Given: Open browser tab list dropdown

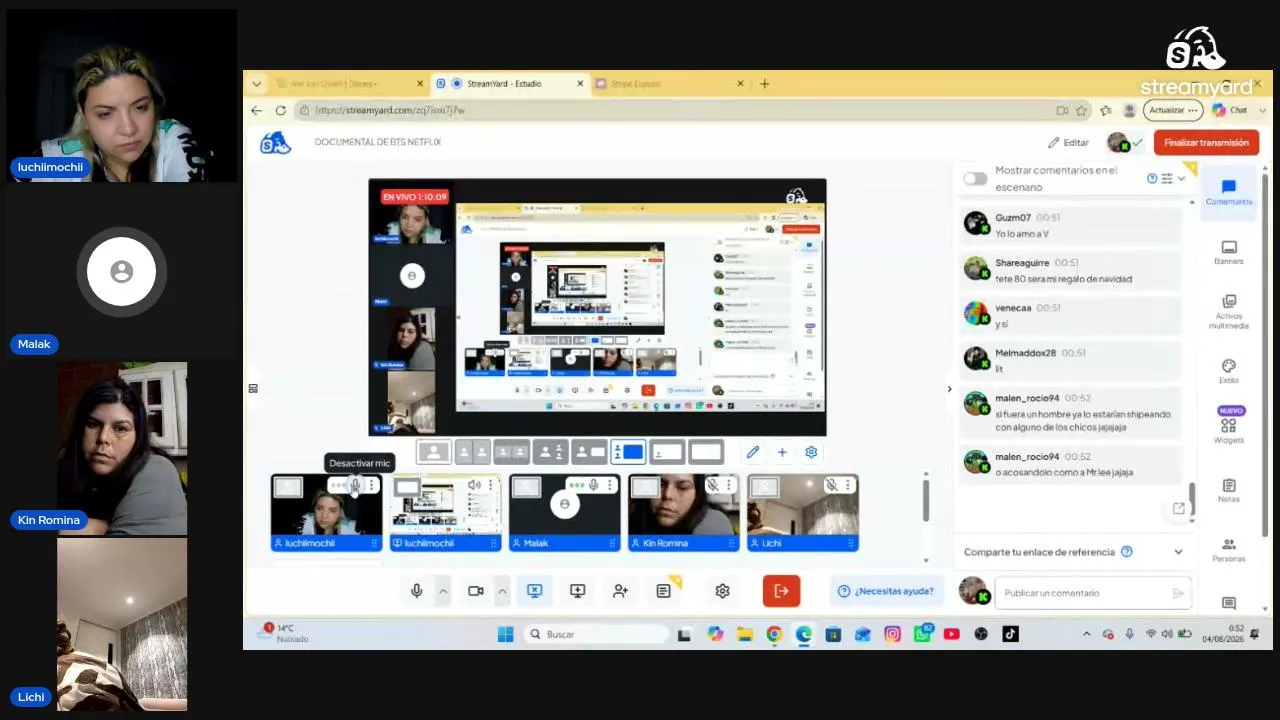Looking at the screenshot, I should pos(257,84).
